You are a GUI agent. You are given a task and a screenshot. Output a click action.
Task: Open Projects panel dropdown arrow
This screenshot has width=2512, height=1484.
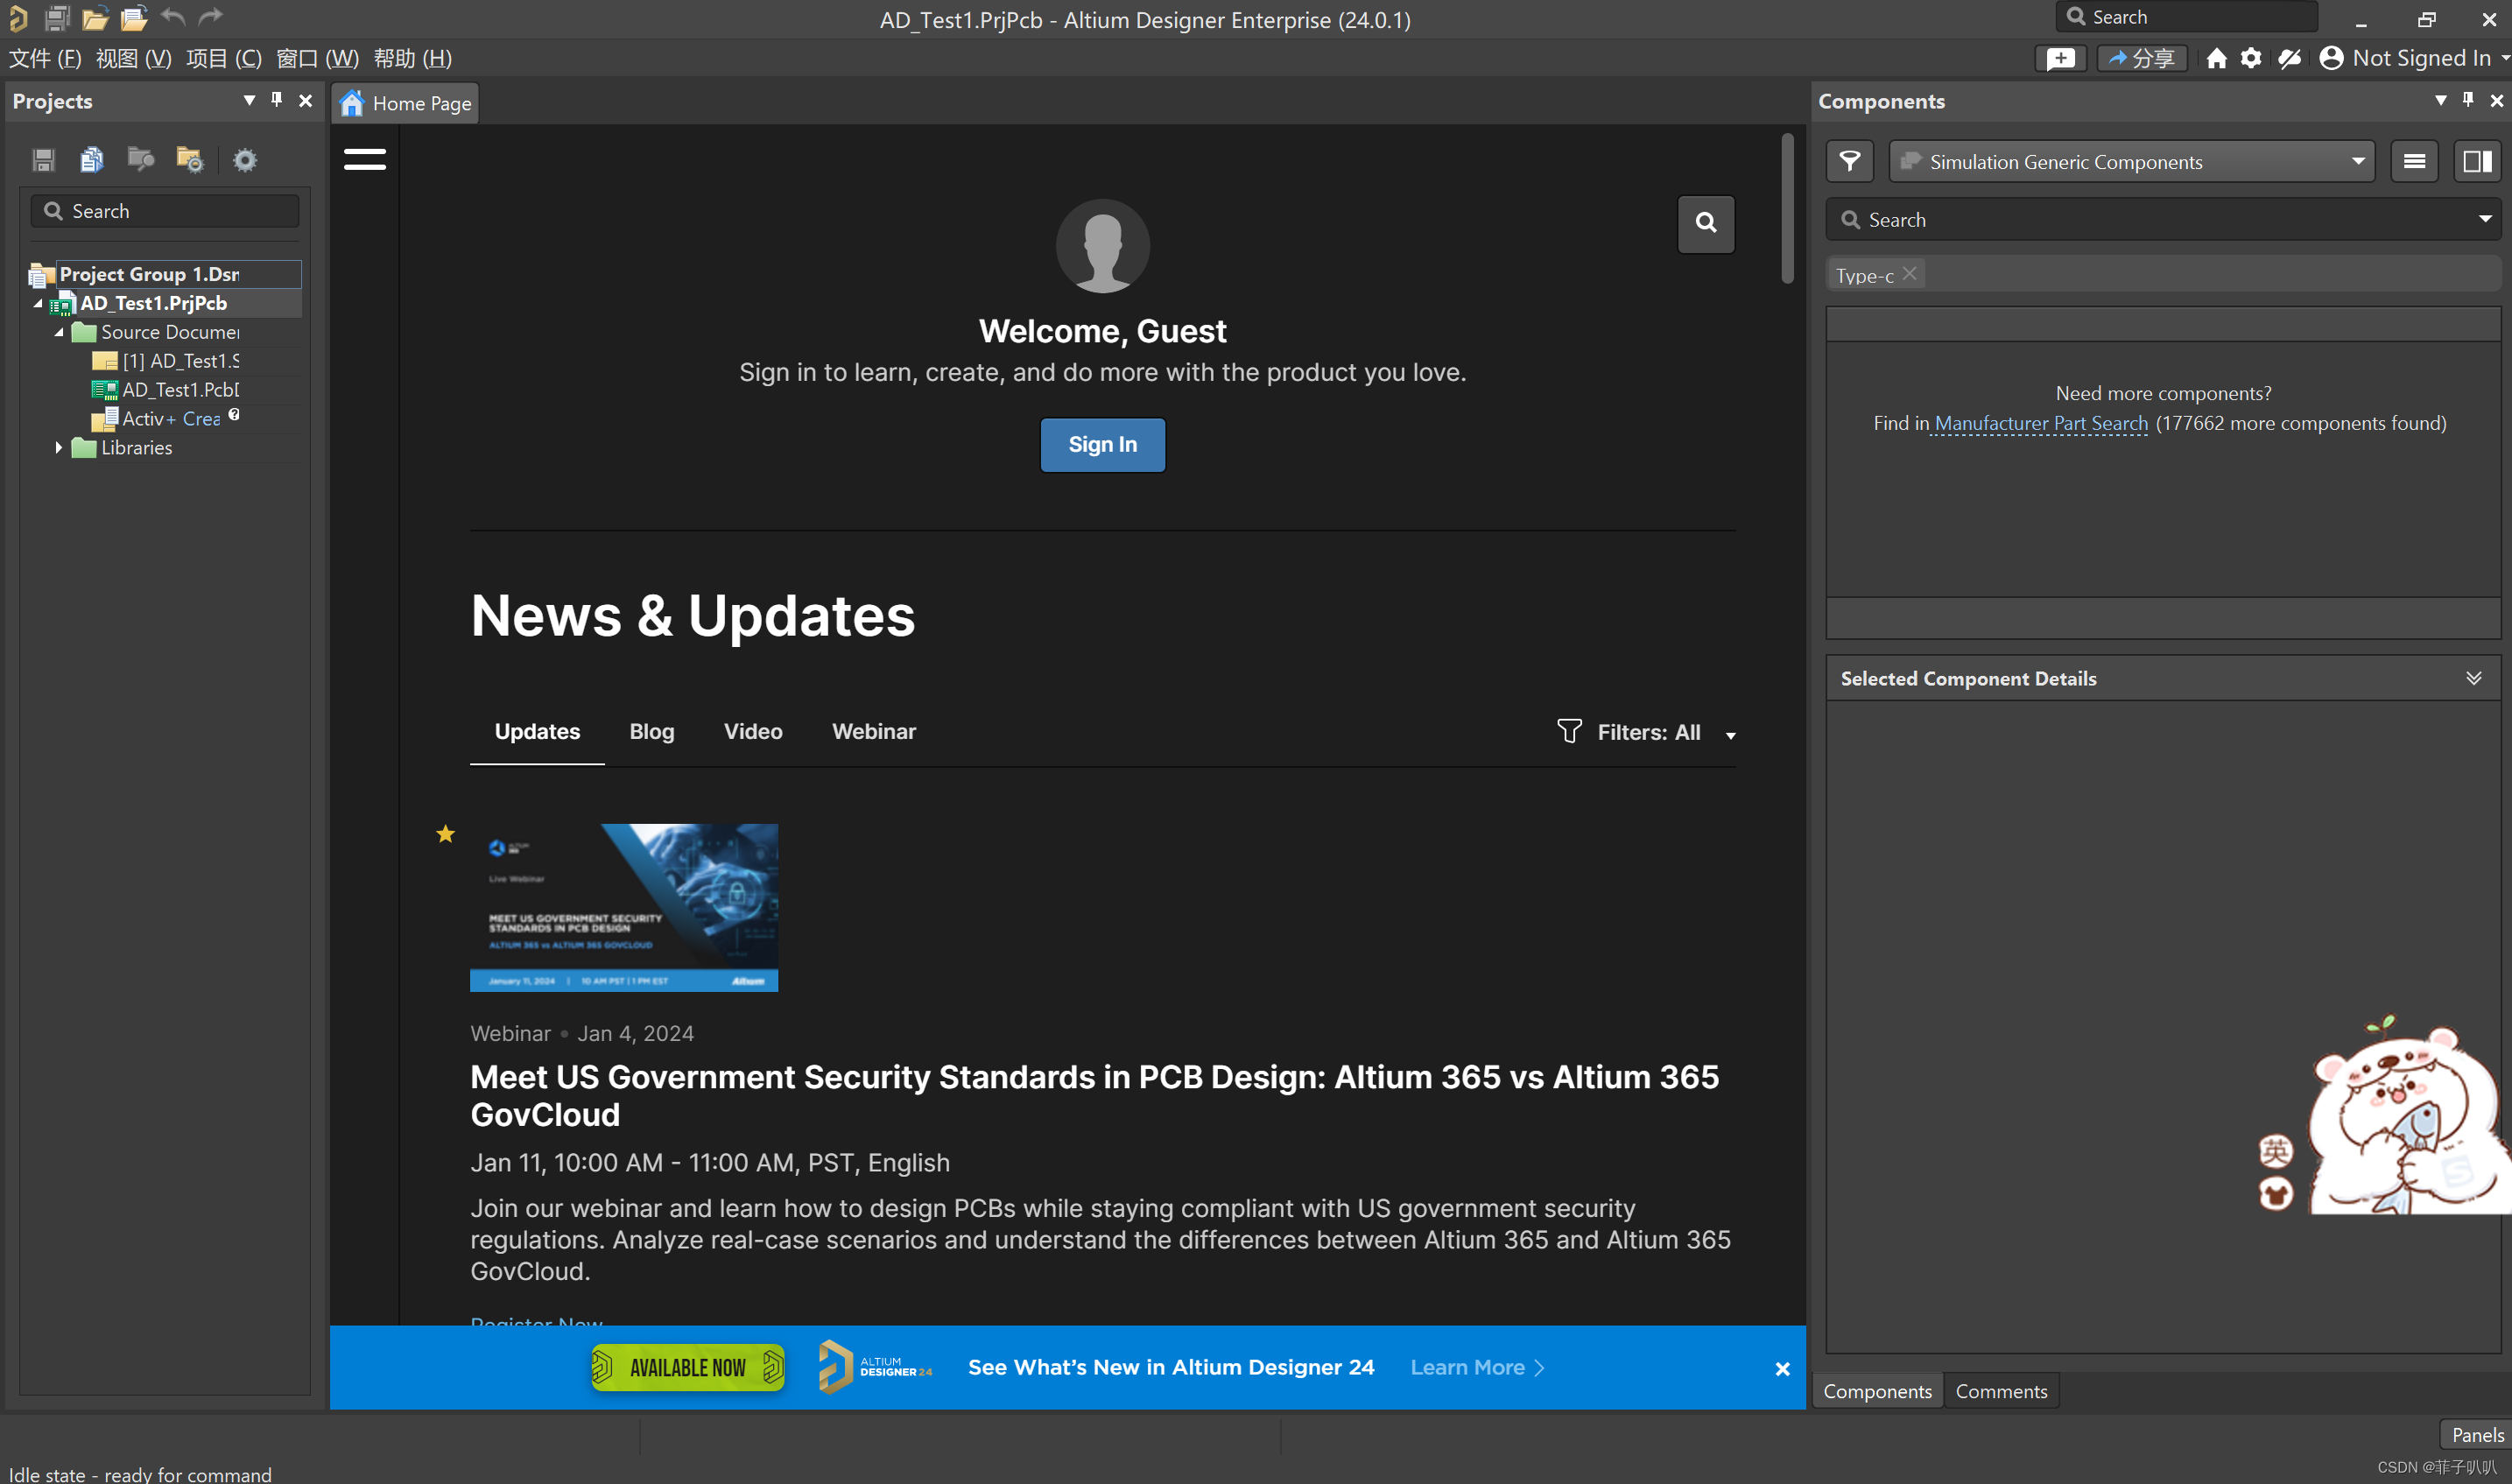coord(249,99)
